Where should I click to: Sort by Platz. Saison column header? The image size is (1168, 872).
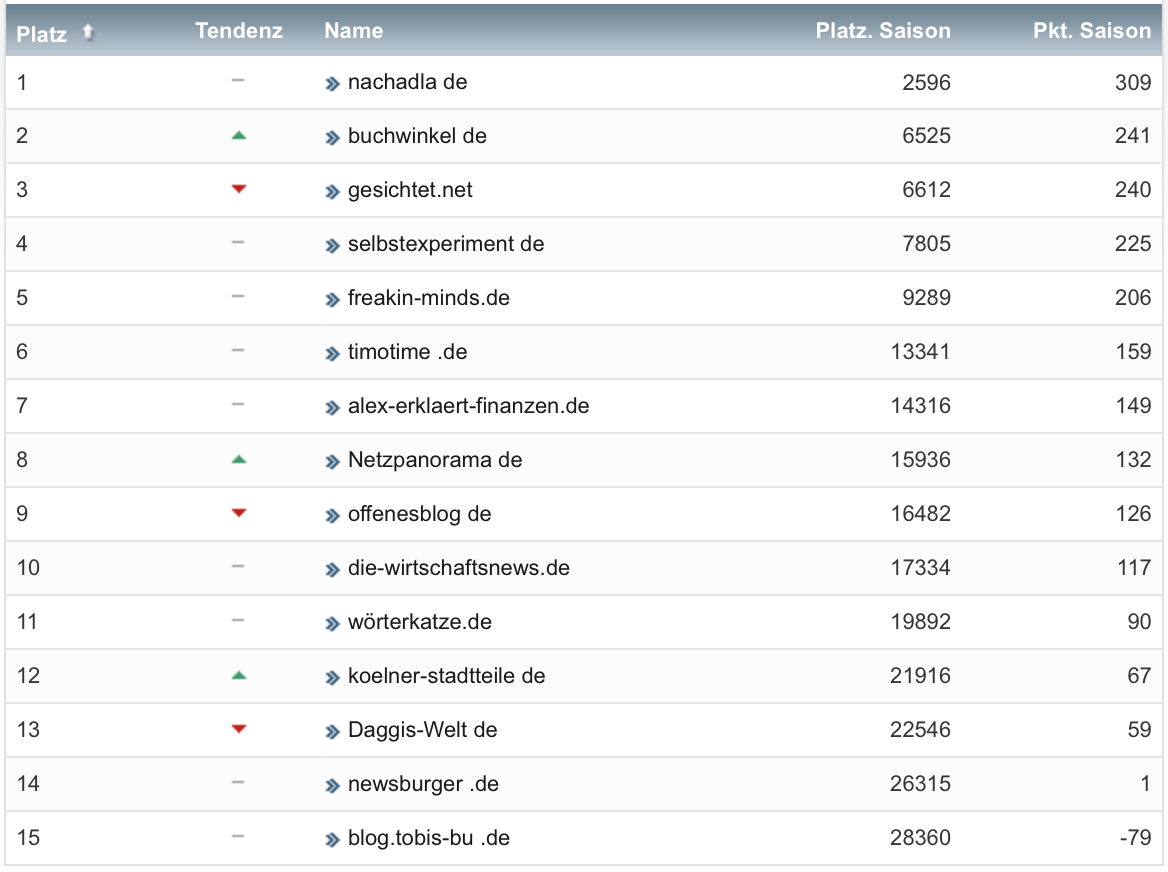coord(883,31)
